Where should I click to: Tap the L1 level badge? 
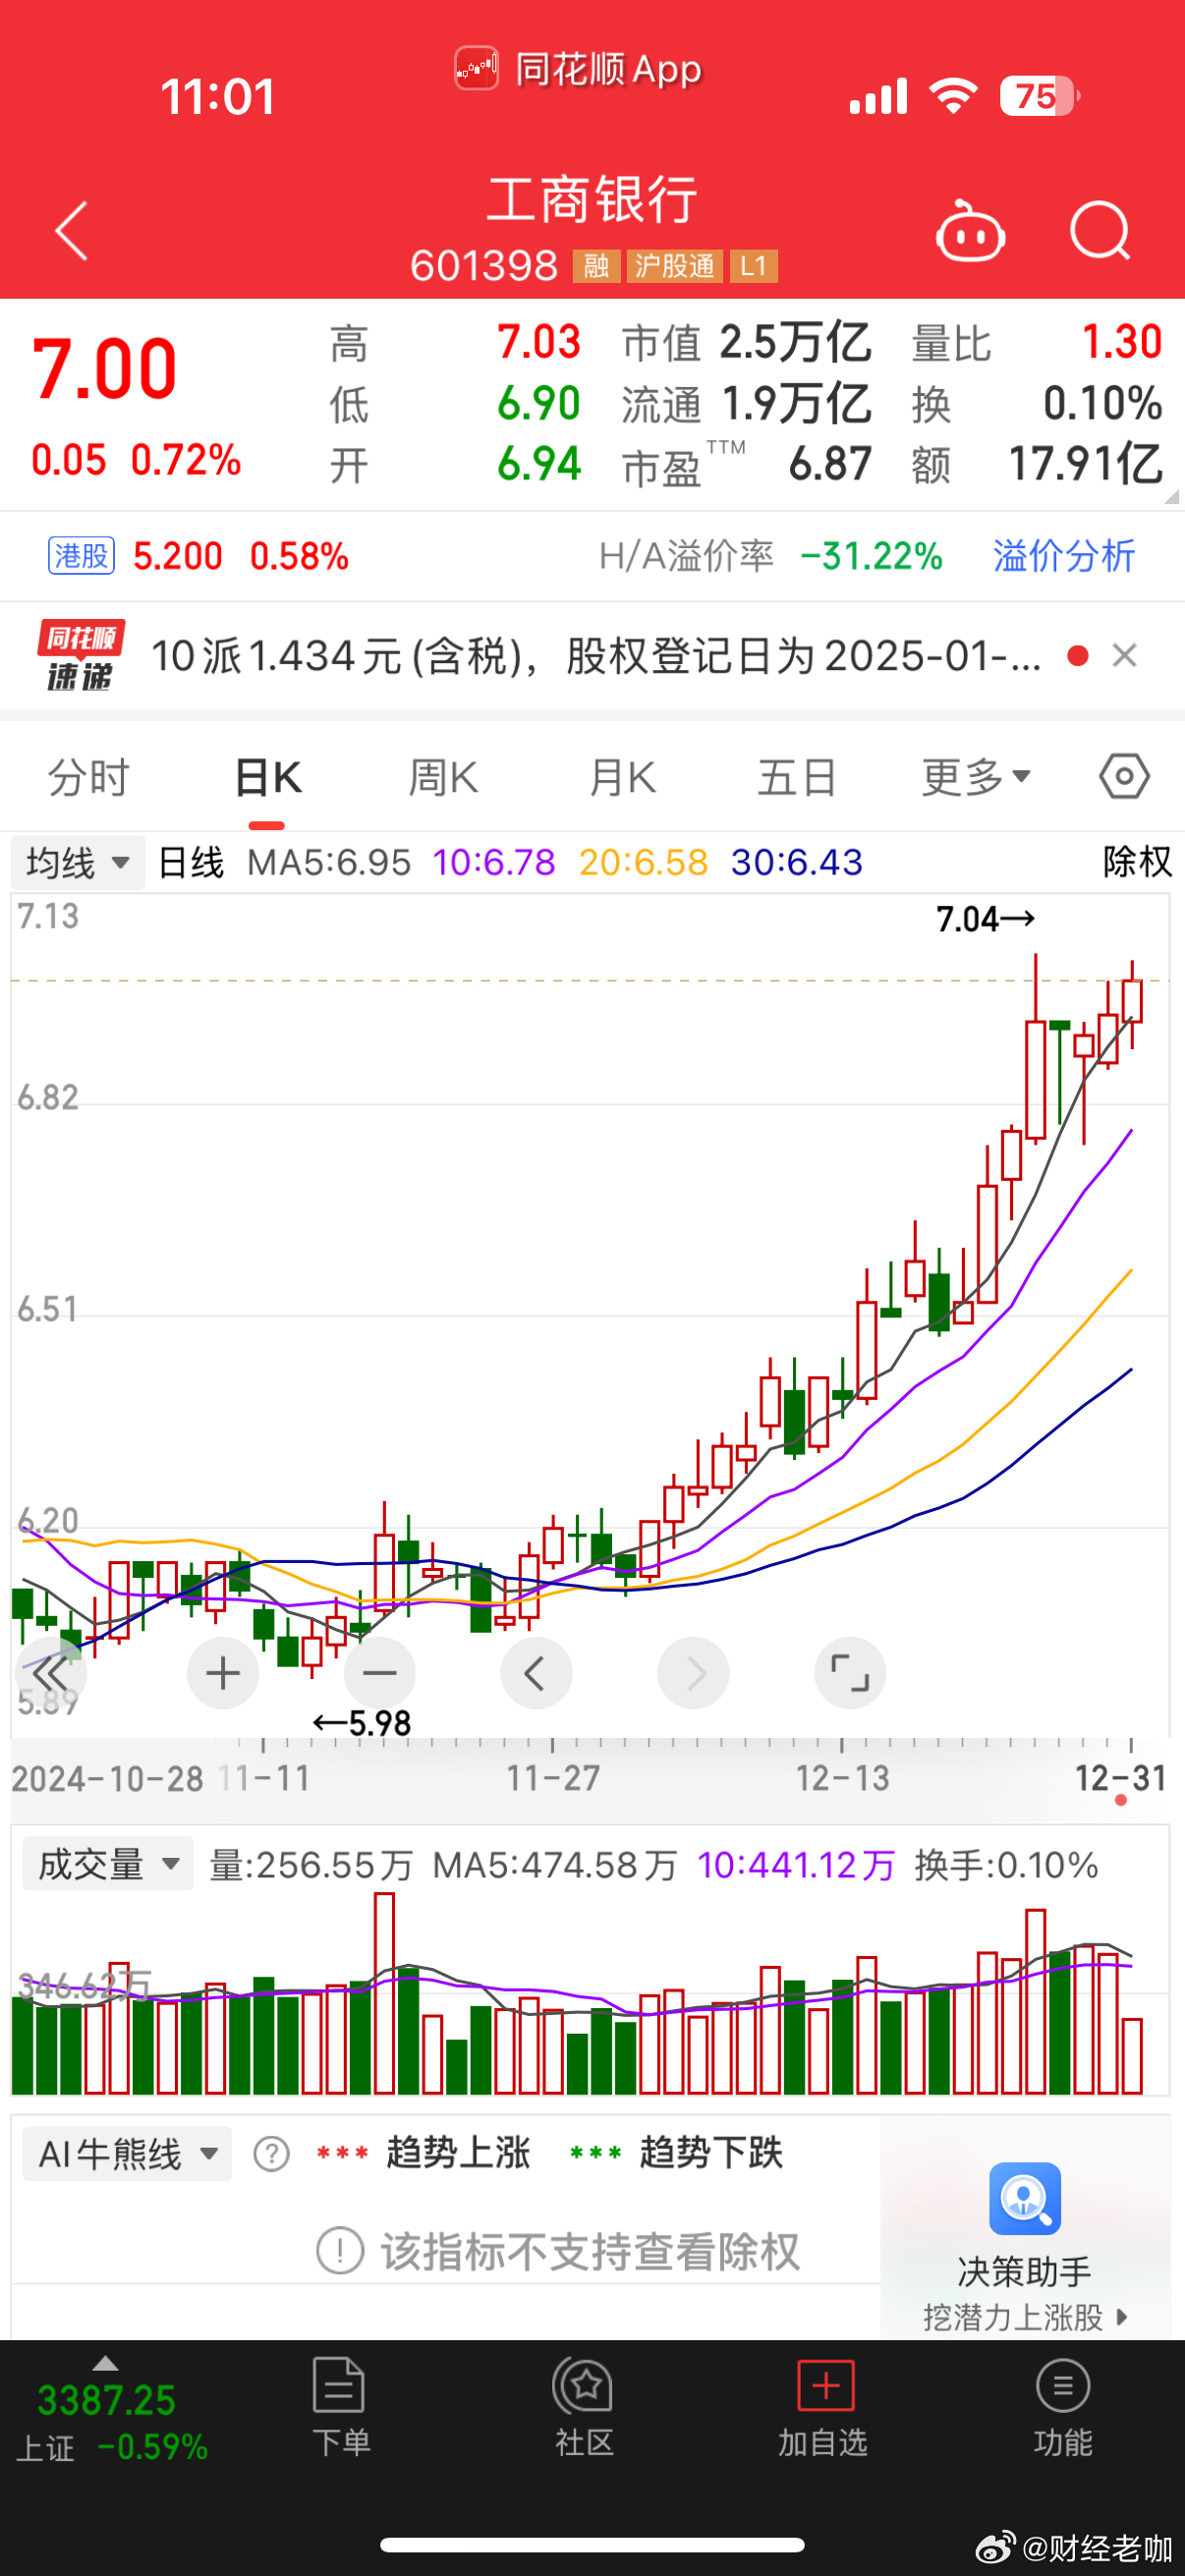pyautogui.click(x=753, y=266)
